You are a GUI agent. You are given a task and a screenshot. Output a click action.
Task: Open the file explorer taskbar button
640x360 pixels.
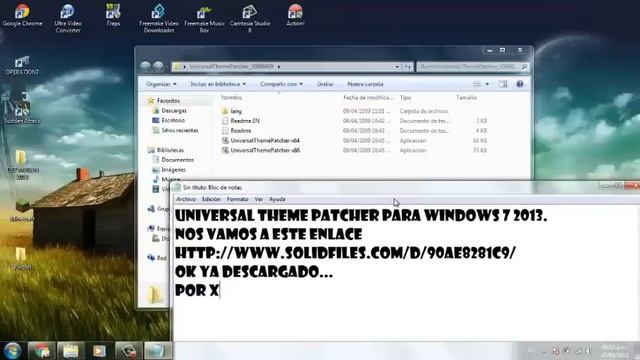[71, 351]
